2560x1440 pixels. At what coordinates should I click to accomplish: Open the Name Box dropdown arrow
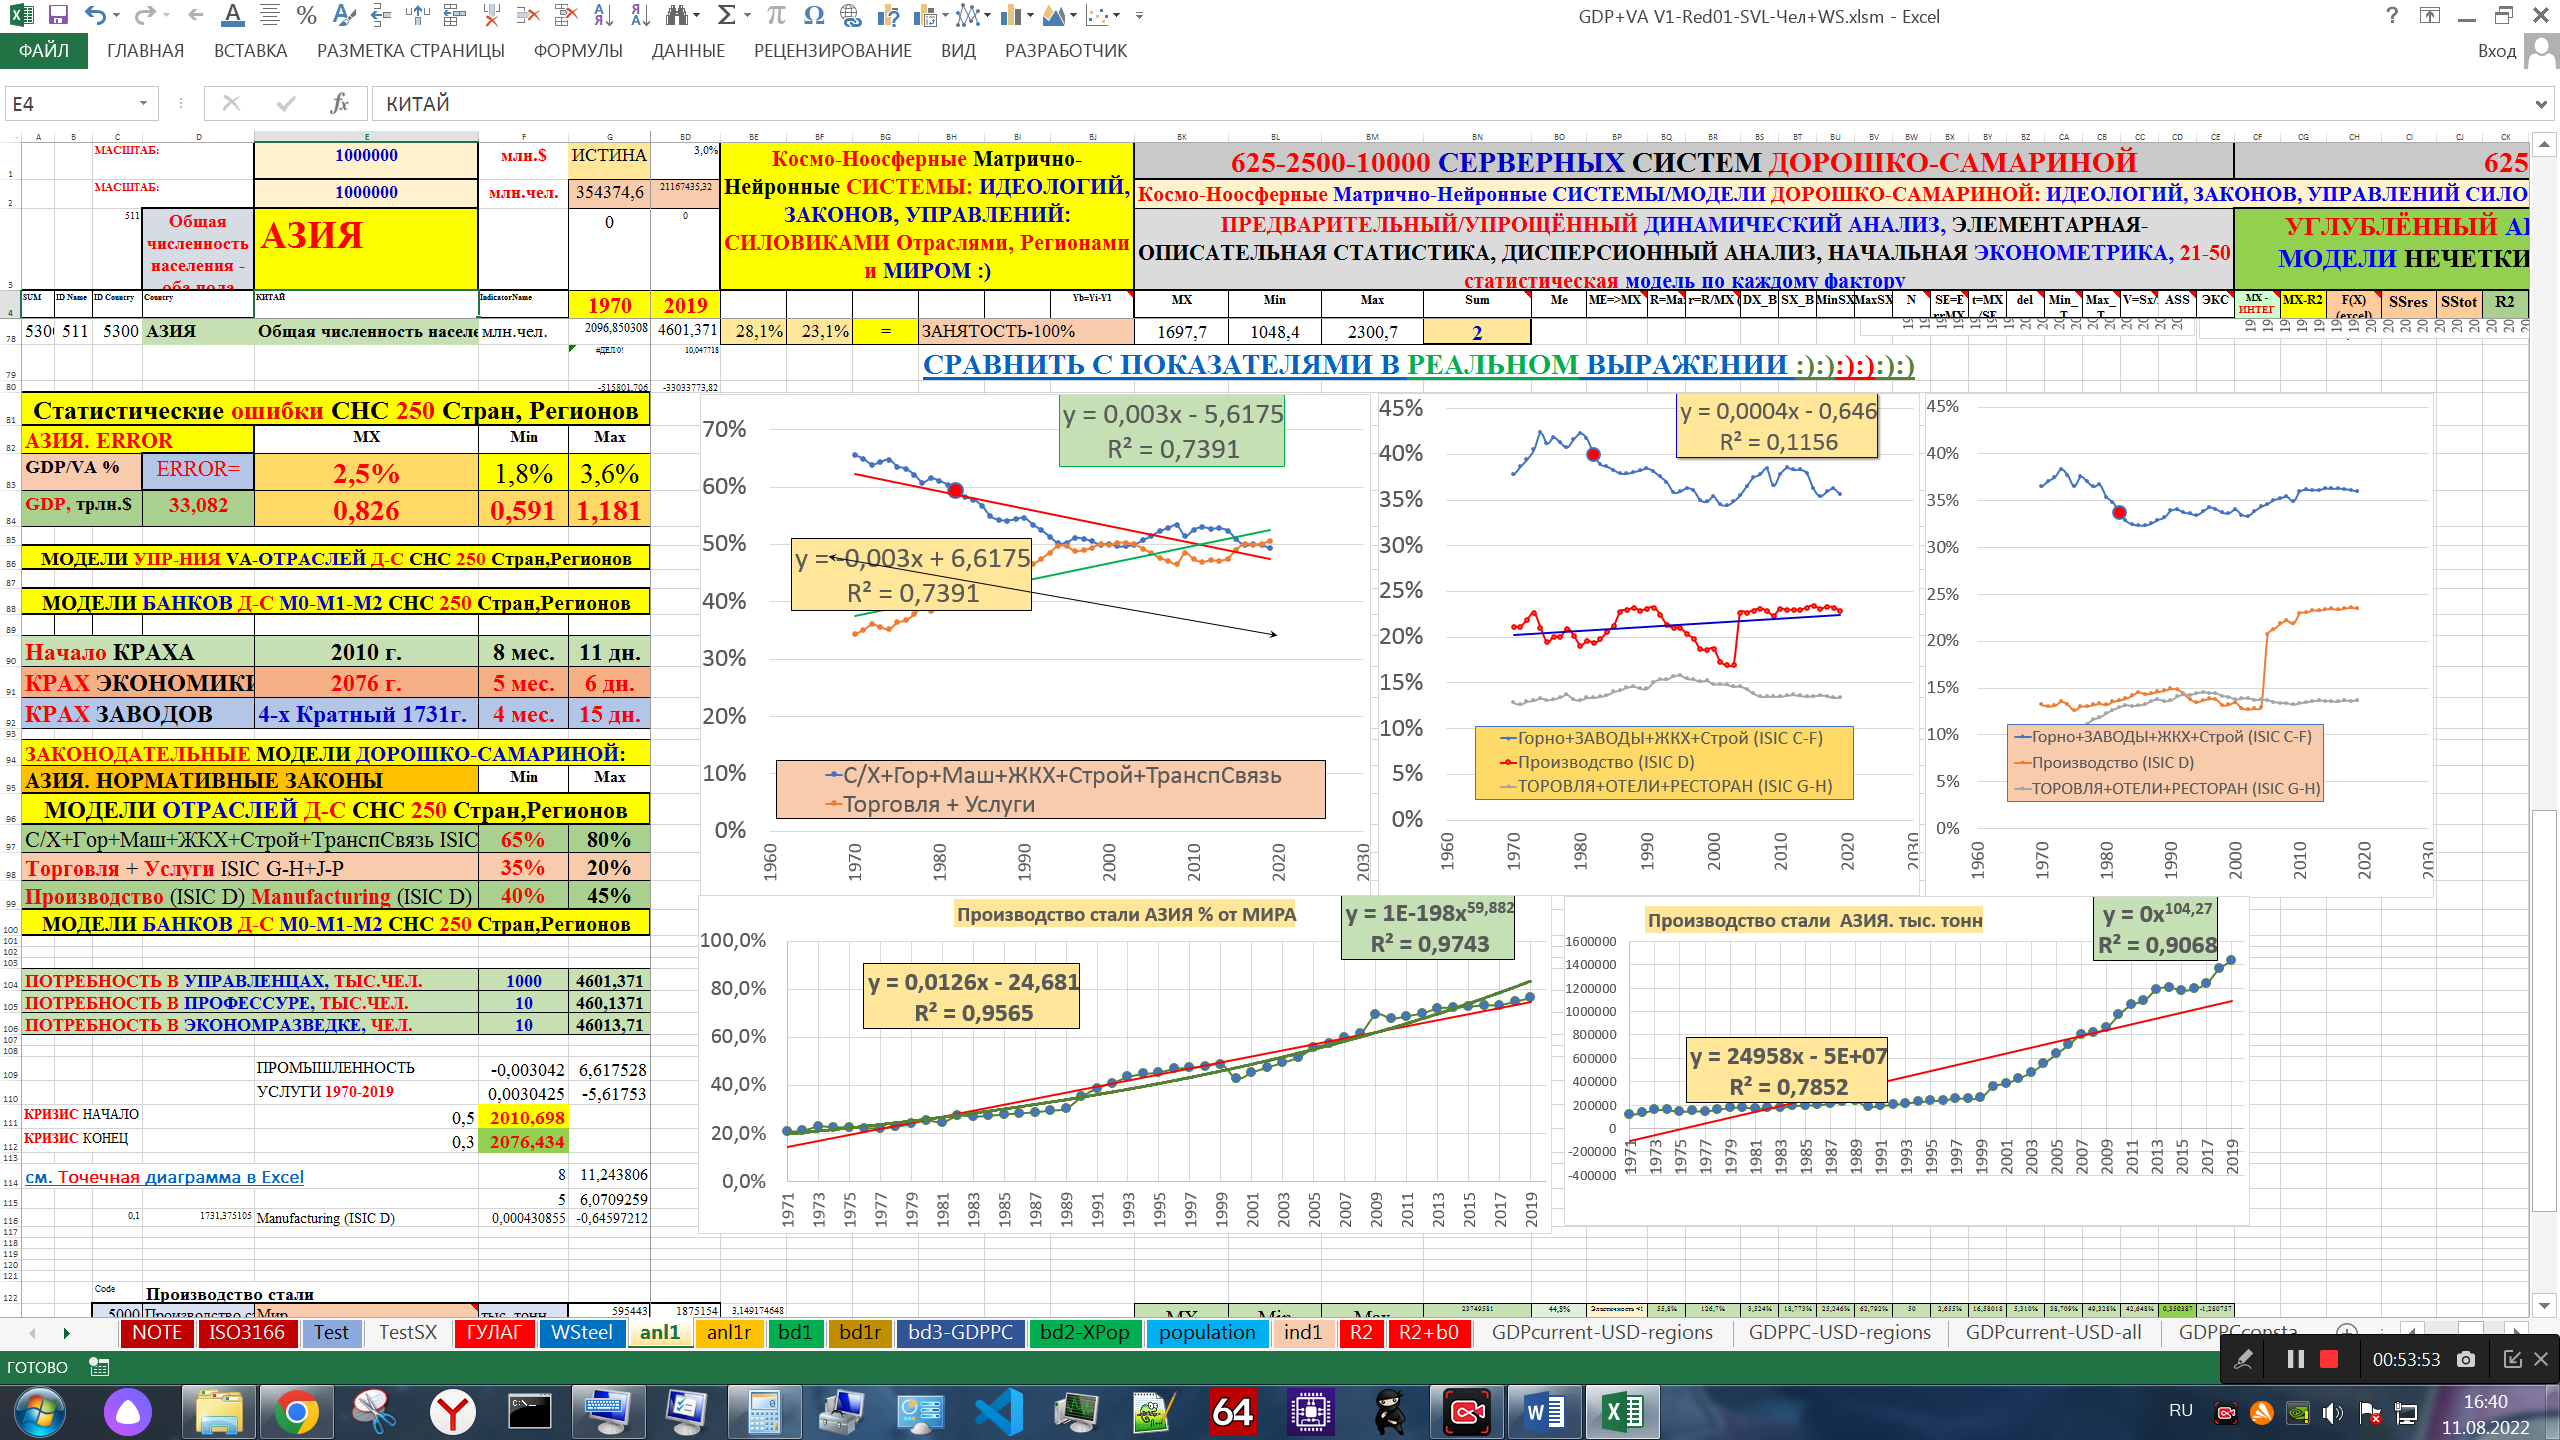pyautogui.click(x=143, y=104)
